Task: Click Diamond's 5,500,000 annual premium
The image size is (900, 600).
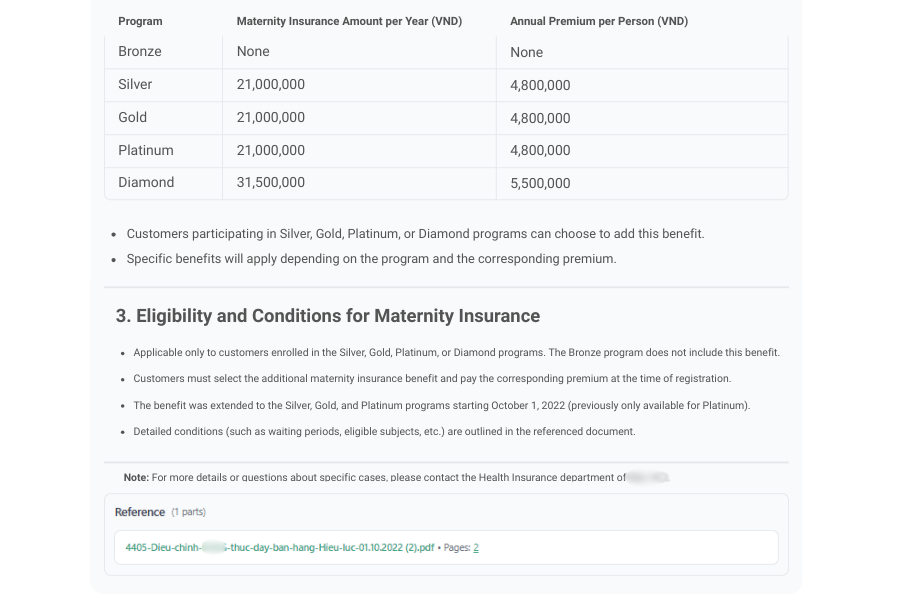Action: [x=540, y=183]
